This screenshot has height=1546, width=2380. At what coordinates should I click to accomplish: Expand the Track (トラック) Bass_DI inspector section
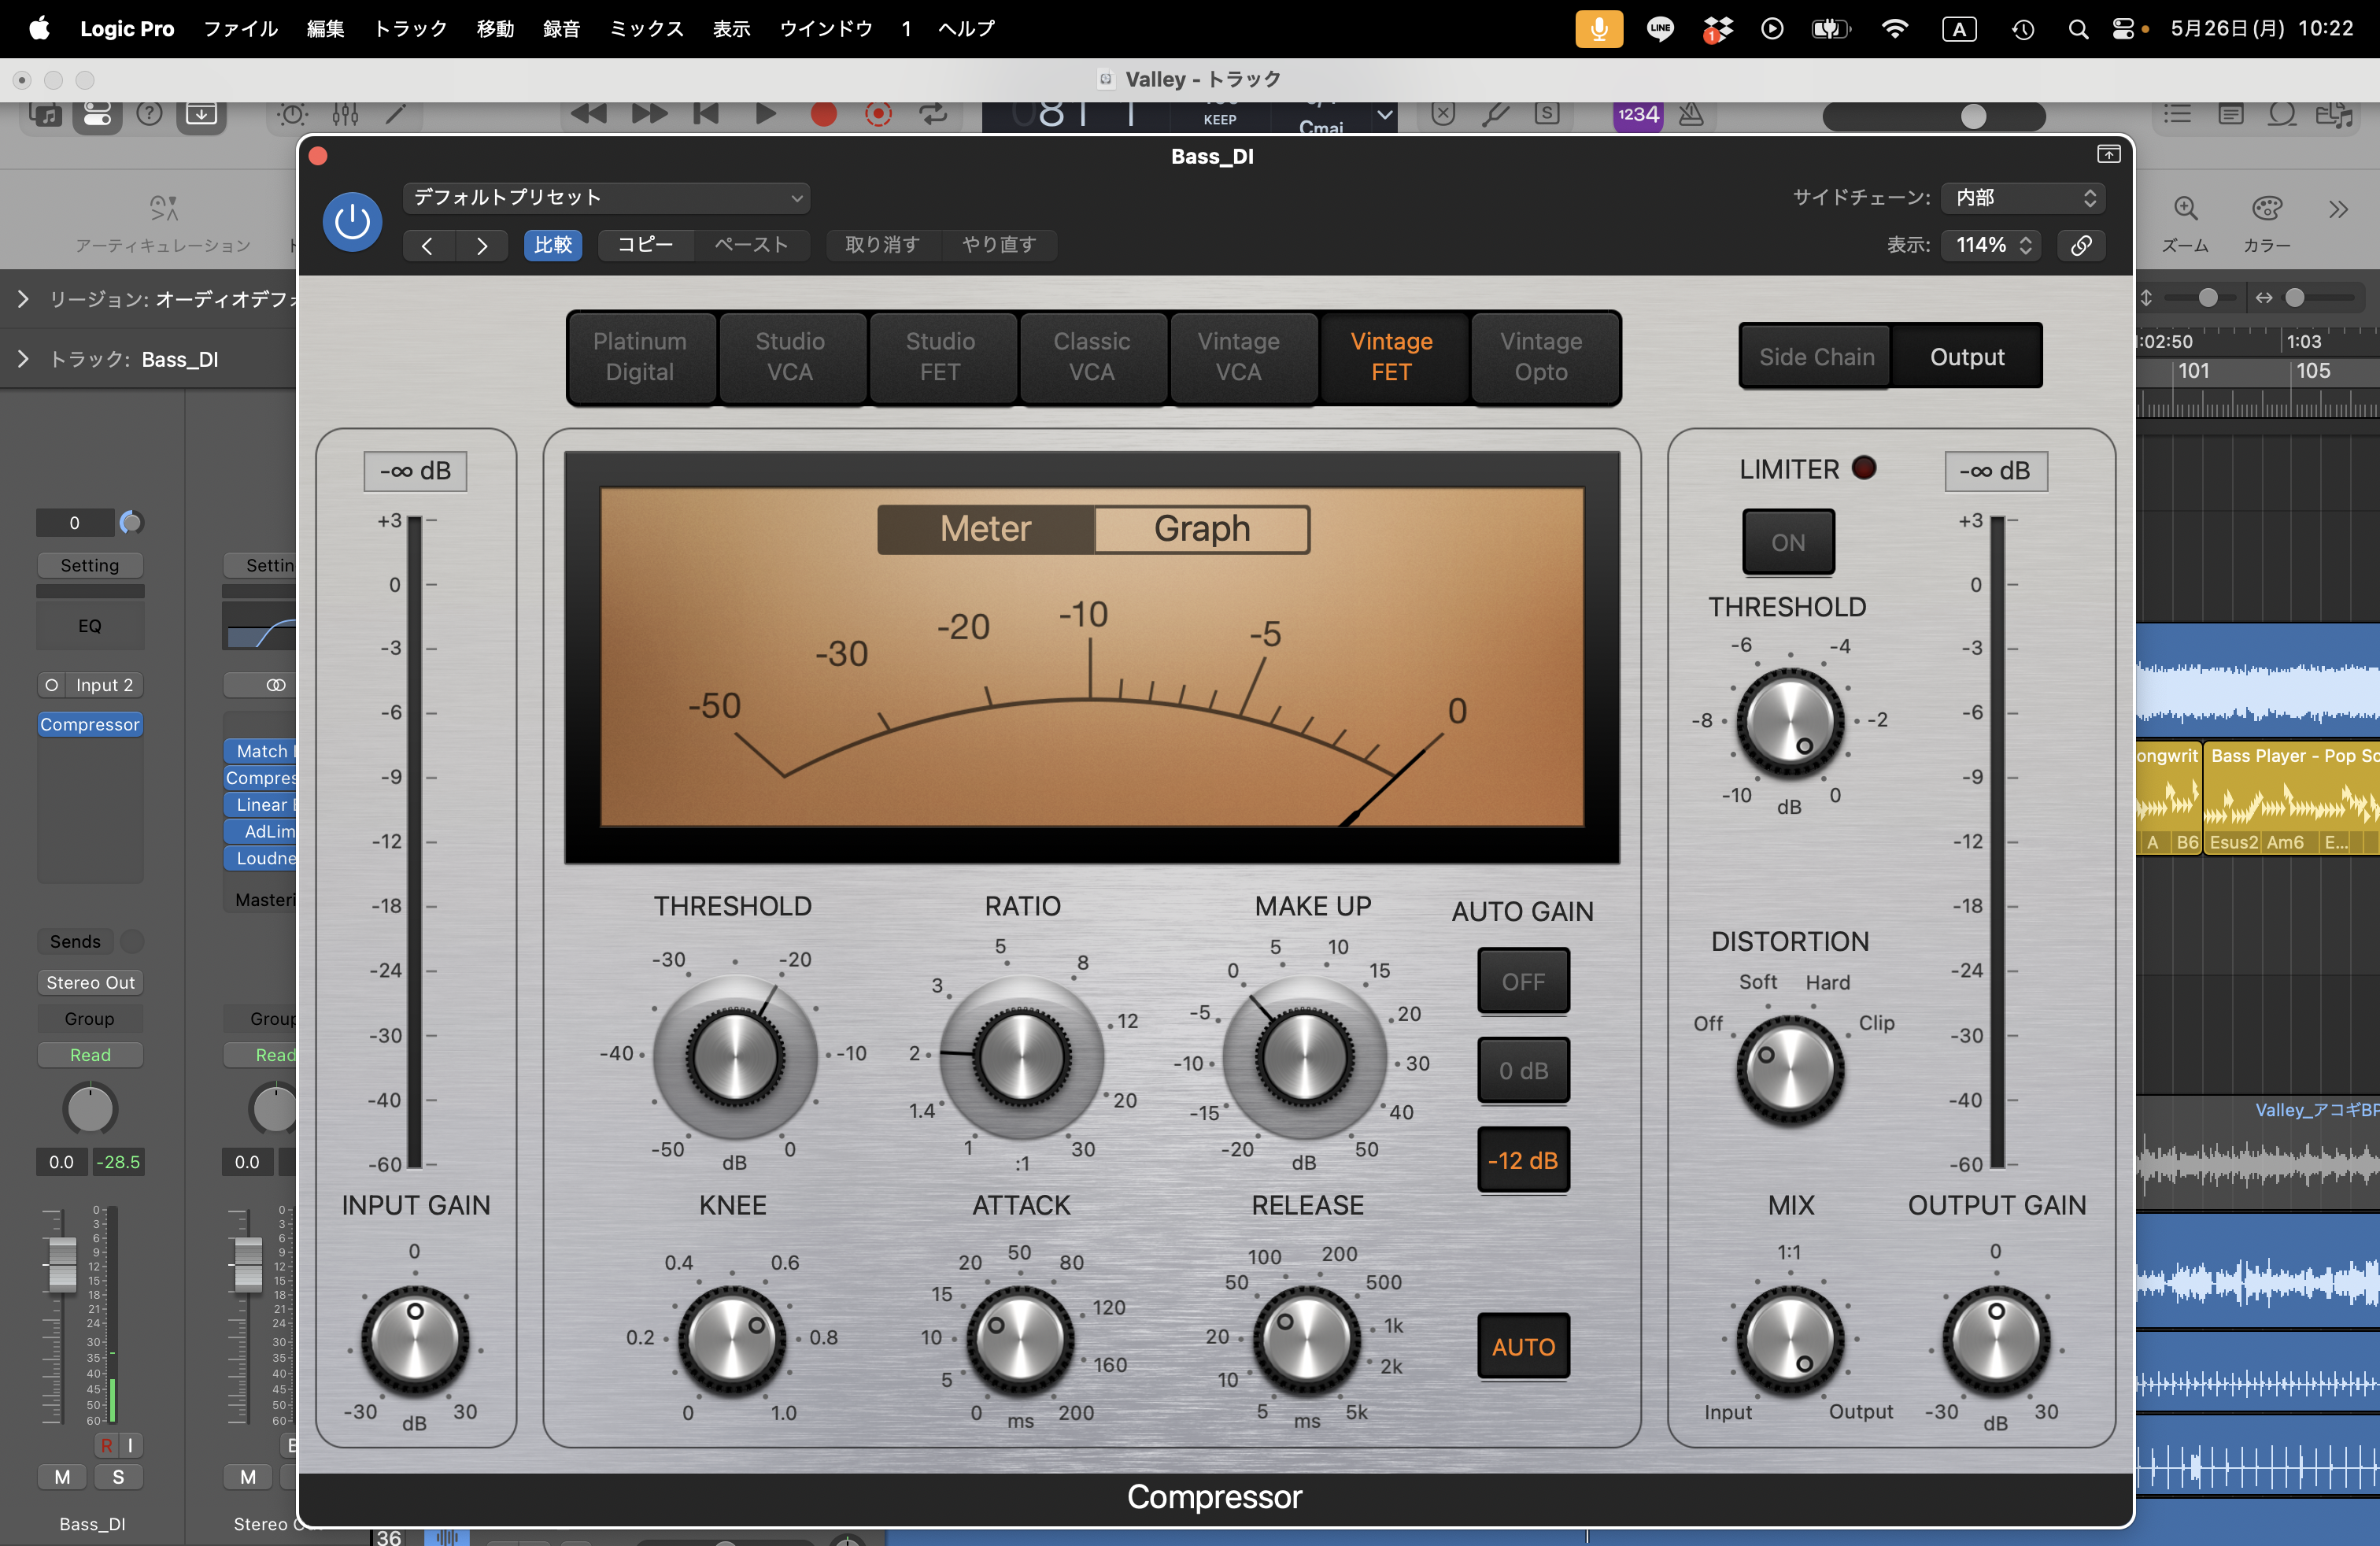[23, 359]
